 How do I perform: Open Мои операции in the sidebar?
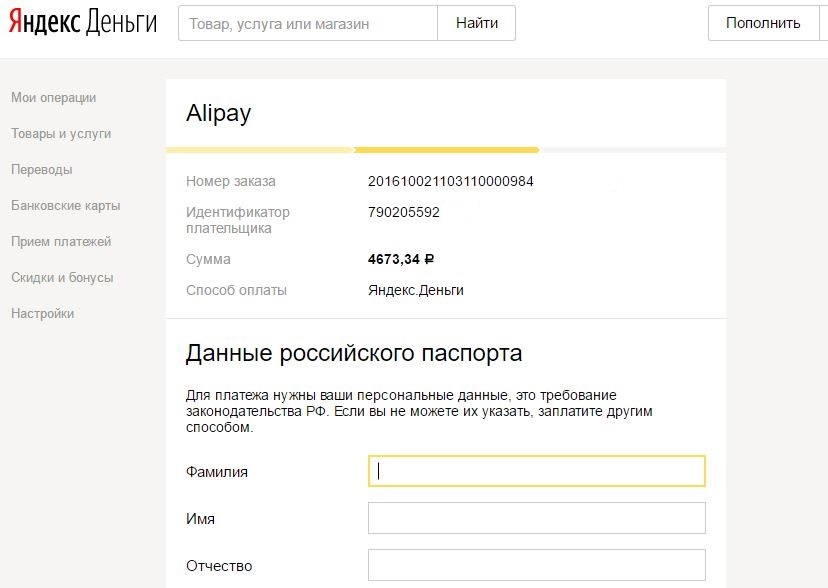pos(54,98)
